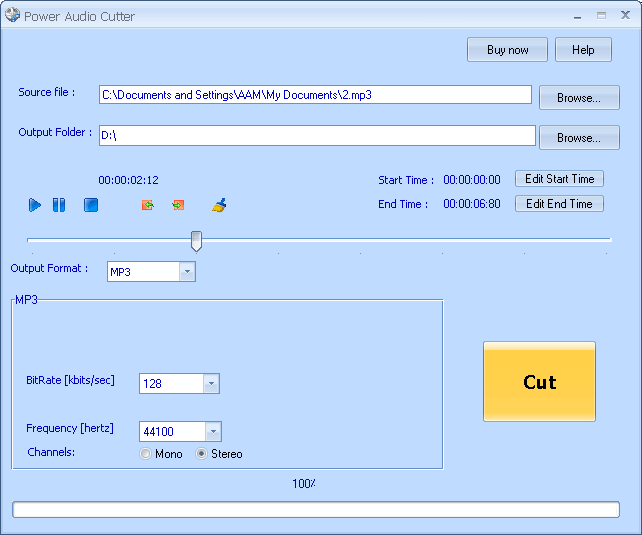Click the Buy now button
Viewport: 642px width, 535px height.
point(507,50)
